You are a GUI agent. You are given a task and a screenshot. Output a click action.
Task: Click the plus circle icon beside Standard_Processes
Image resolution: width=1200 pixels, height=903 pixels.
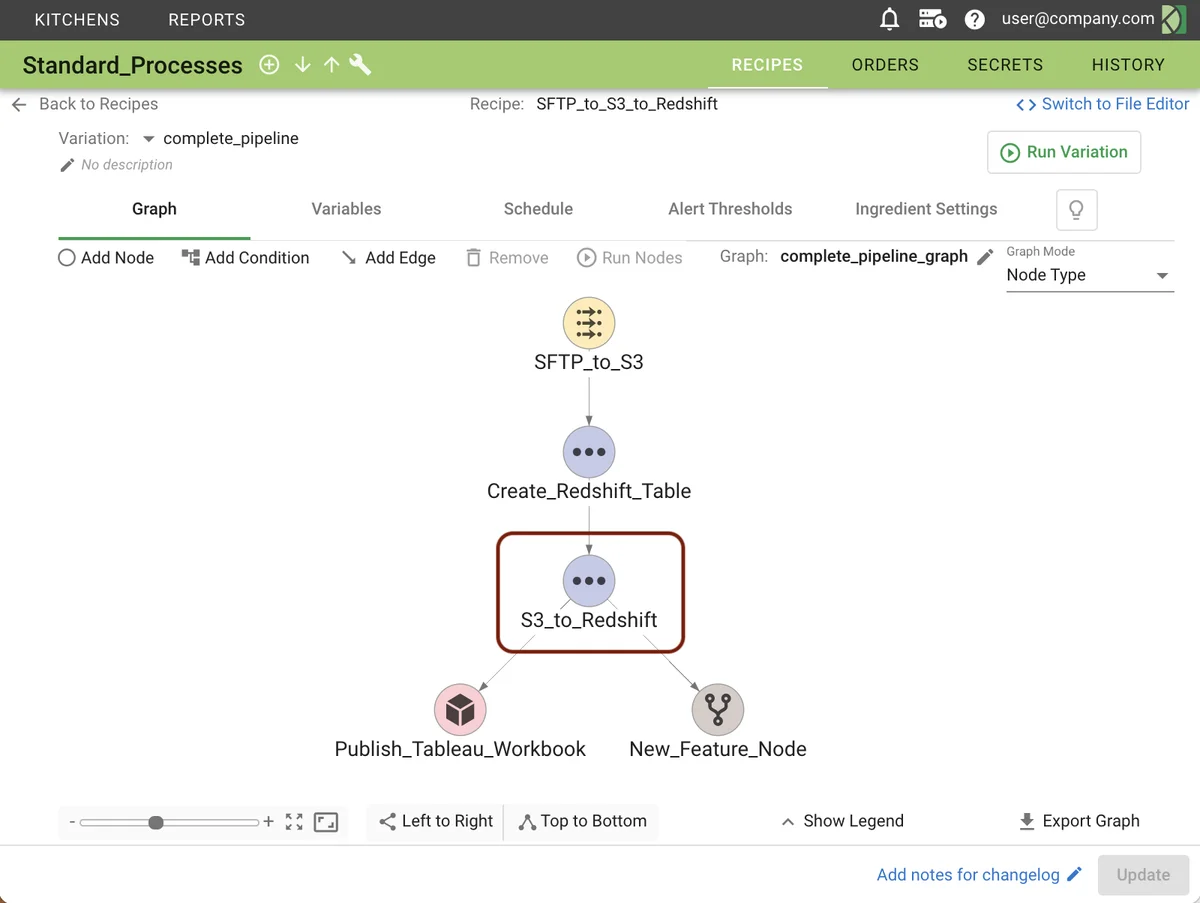tap(269, 65)
